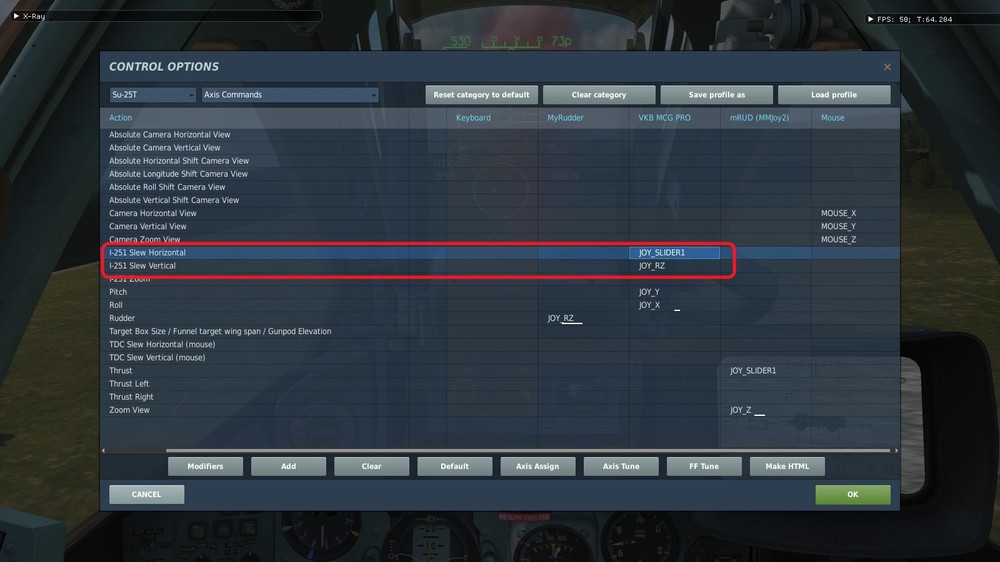Open the Su-25T aircraft dropdown
The image size is (1000, 562).
(x=152, y=94)
